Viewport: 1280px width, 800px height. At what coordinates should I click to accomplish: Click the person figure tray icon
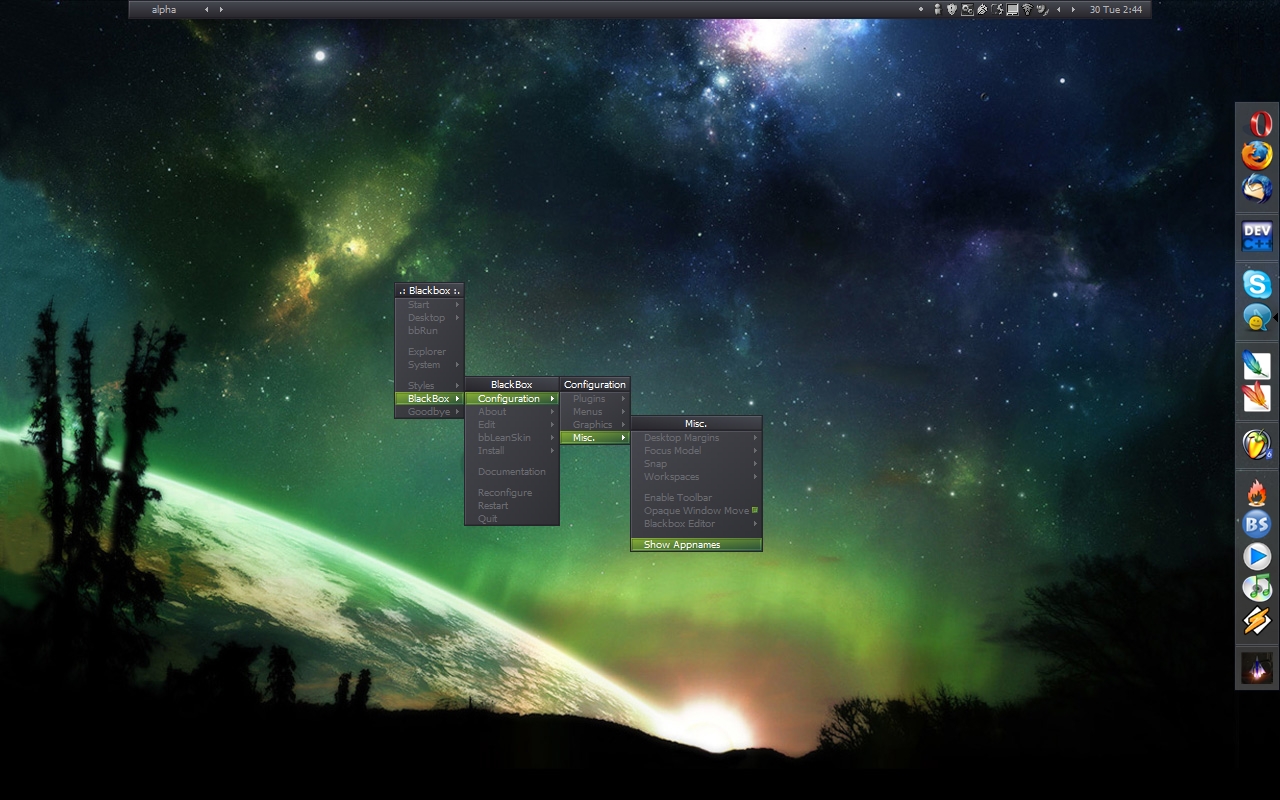[937, 9]
